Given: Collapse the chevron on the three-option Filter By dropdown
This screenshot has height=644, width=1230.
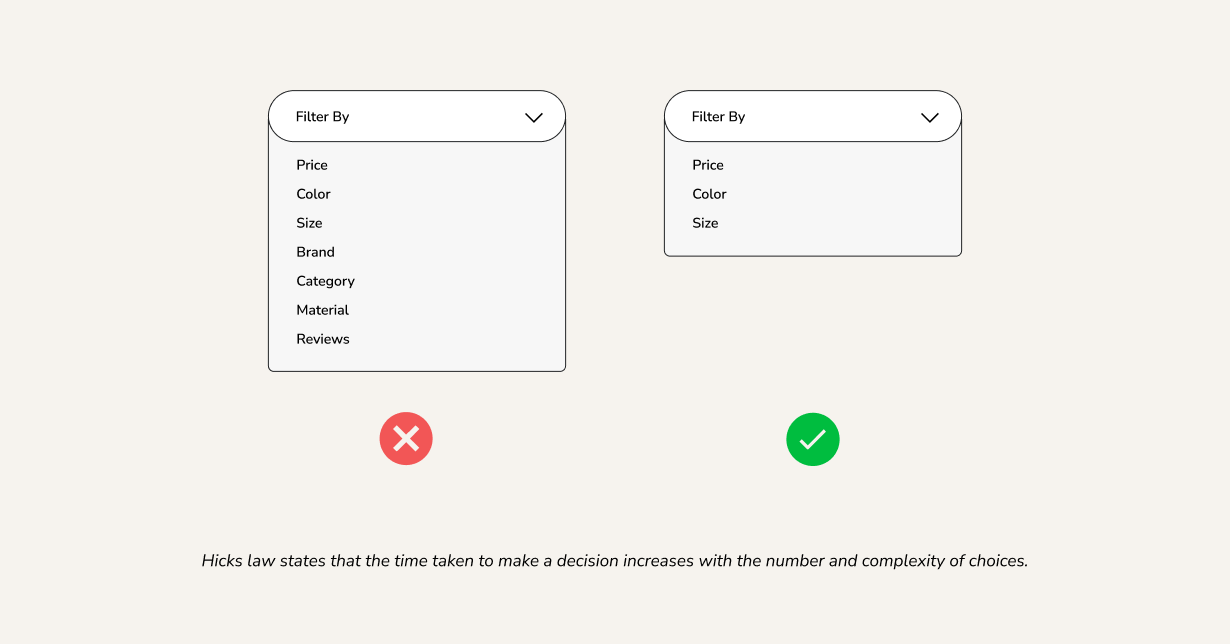Looking at the screenshot, I should 930,117.
